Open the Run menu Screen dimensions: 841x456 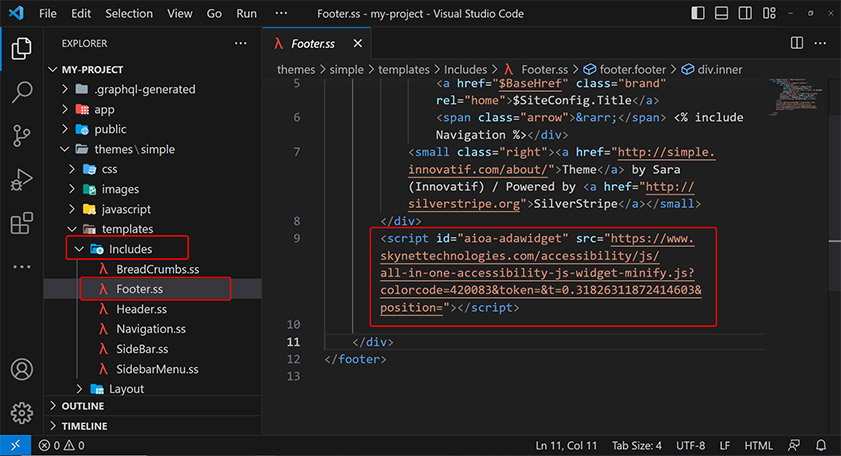click(x=246, y=13)
